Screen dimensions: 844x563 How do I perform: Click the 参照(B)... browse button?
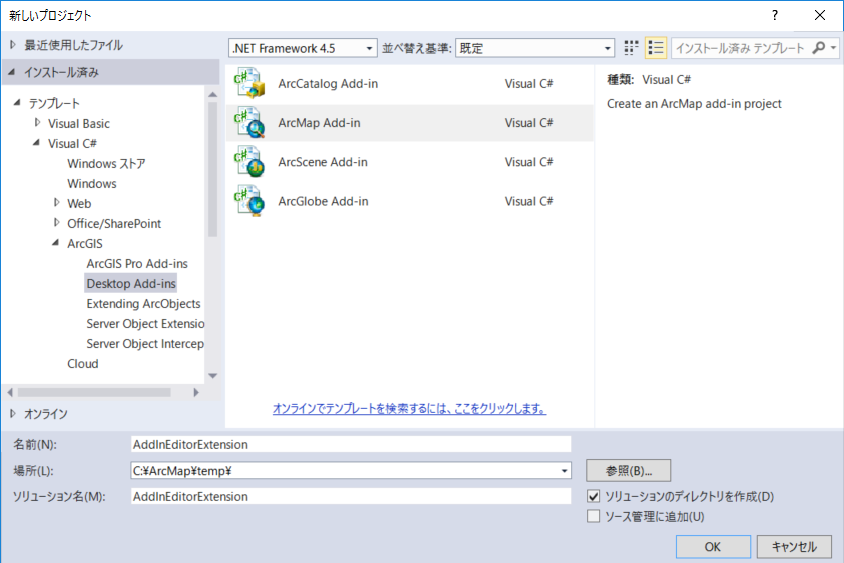pos(629,470)
